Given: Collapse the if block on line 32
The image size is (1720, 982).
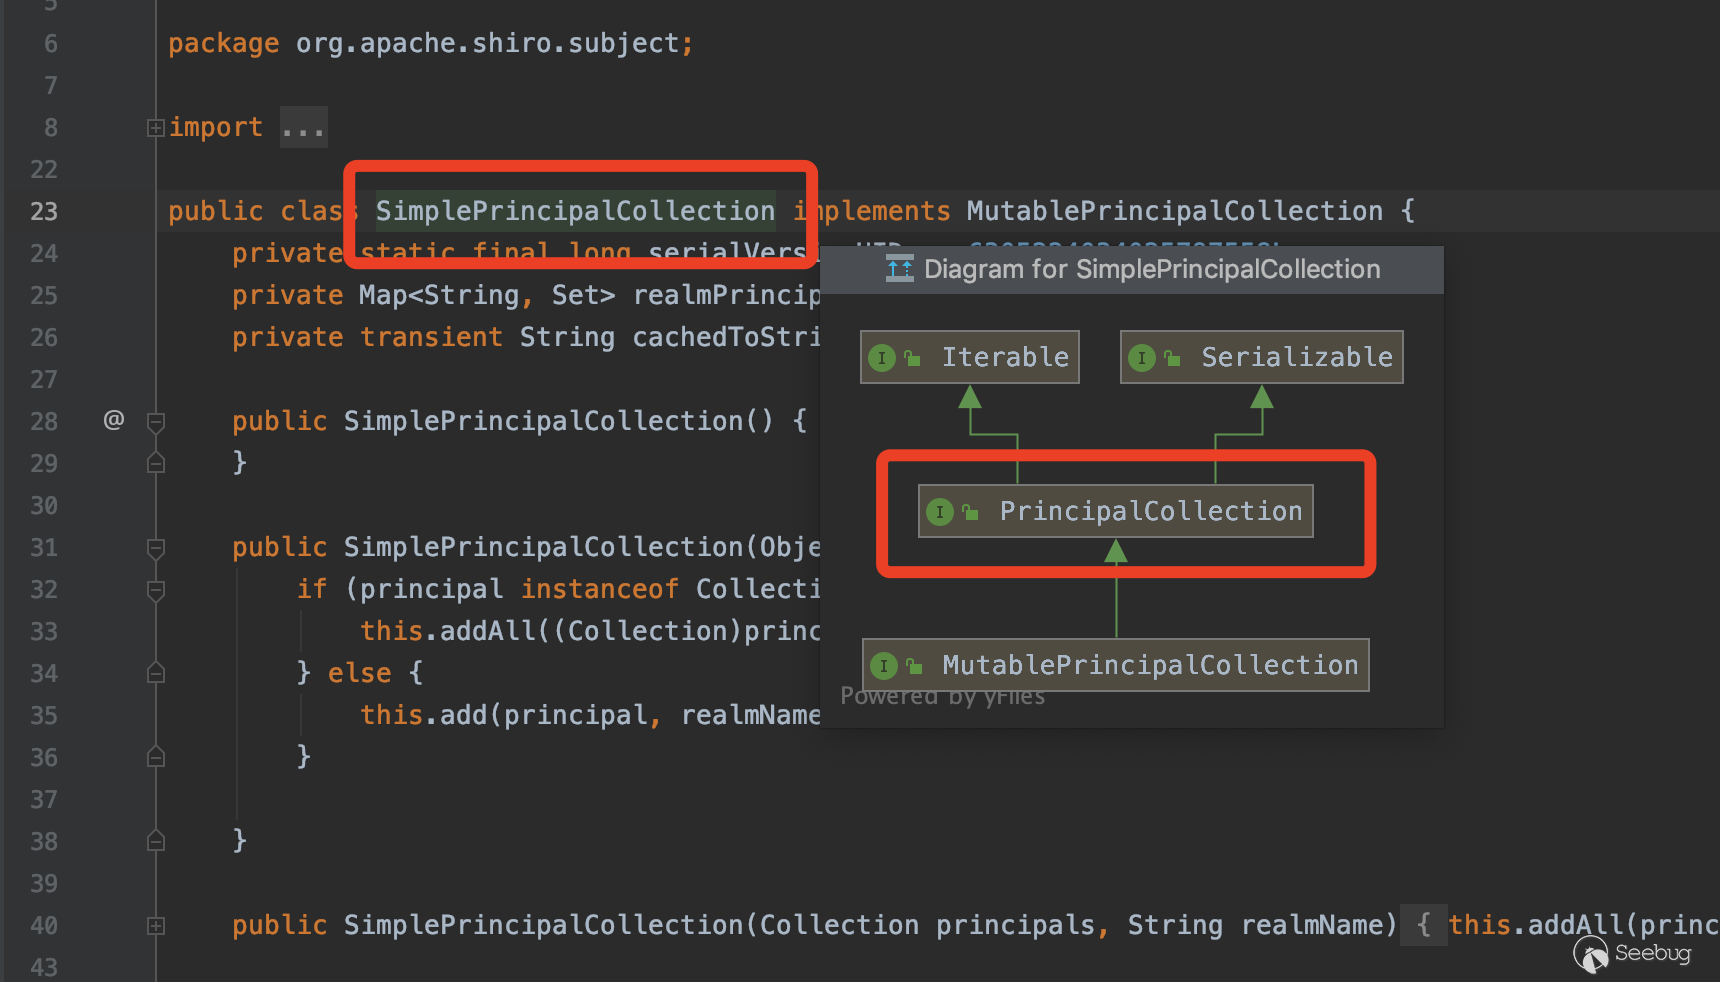Looking at the screenshot, I should click(155, 590).
